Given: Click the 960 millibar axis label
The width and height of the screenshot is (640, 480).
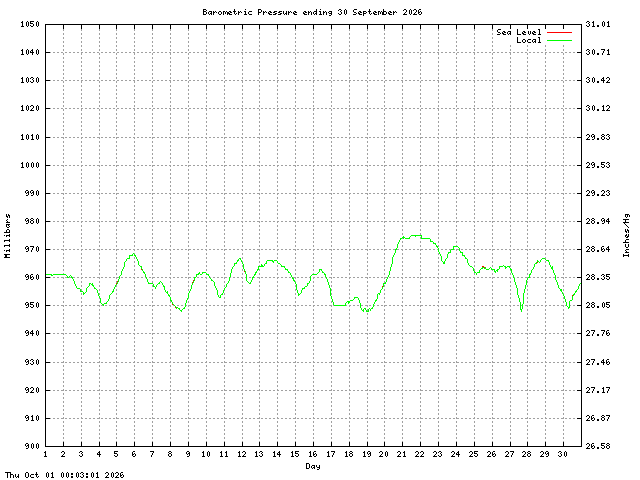Looking at the screenshot, I should tap(32, 277).
